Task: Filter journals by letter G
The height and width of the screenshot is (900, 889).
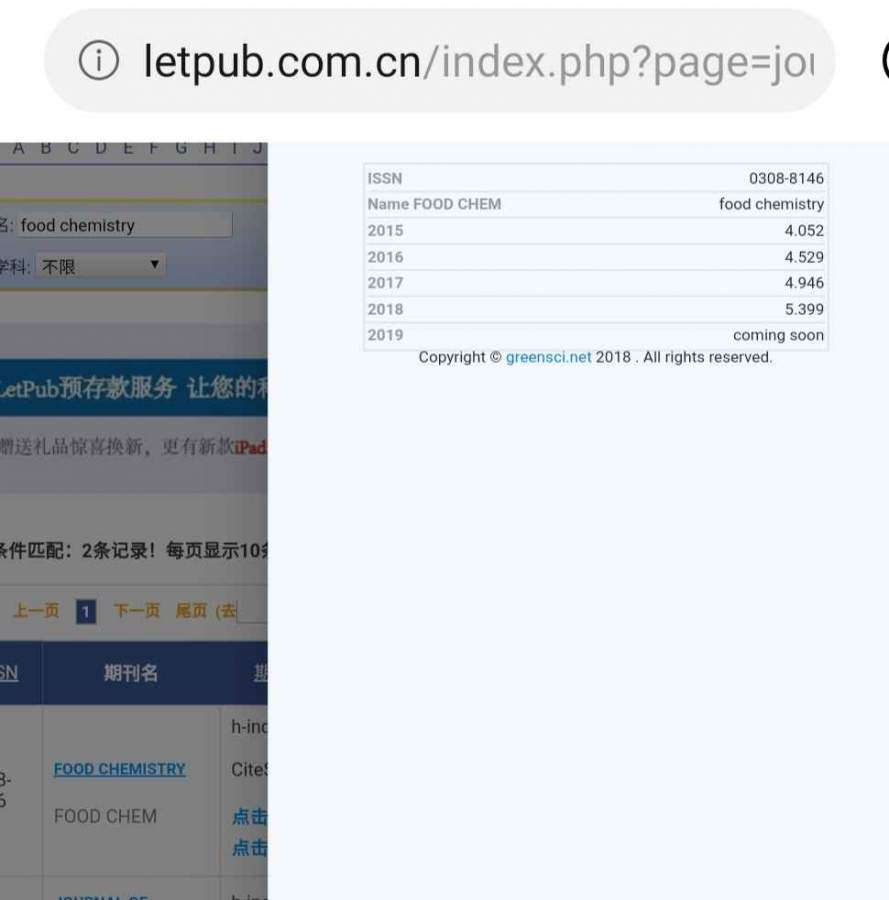Action: click(181, 148)
